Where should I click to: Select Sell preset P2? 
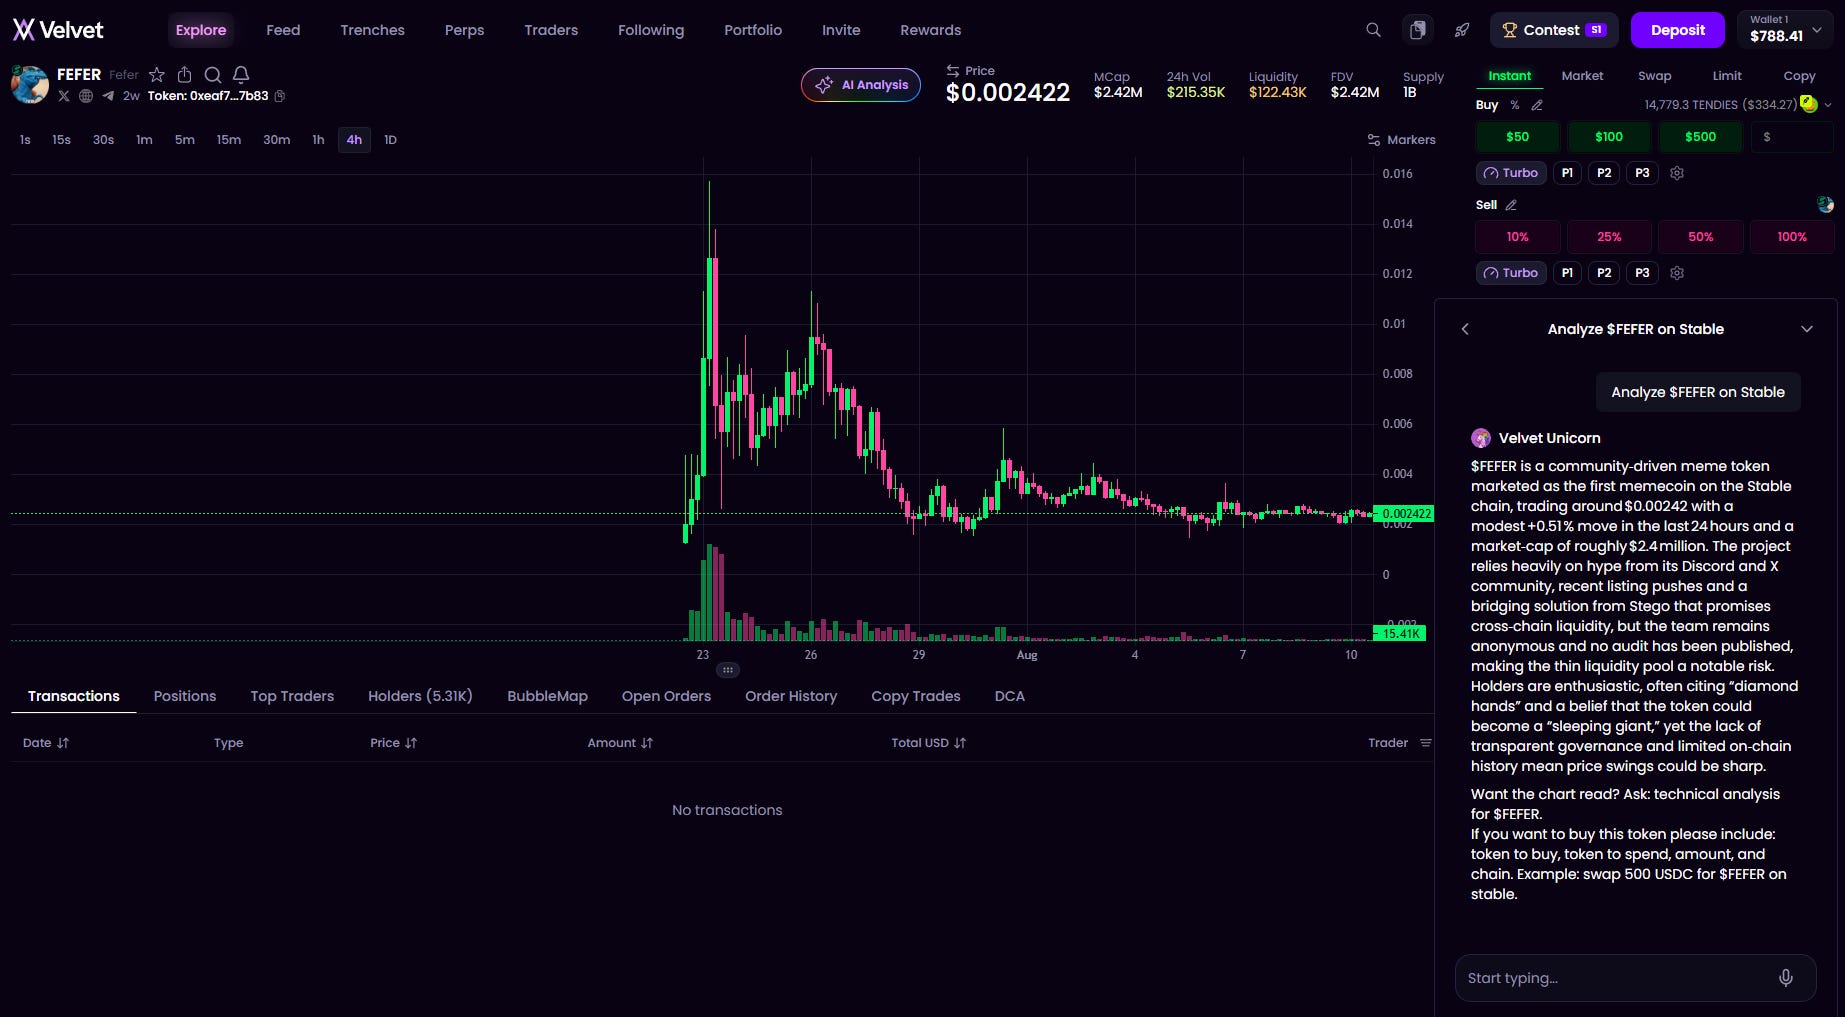[x=1604, y=273]
